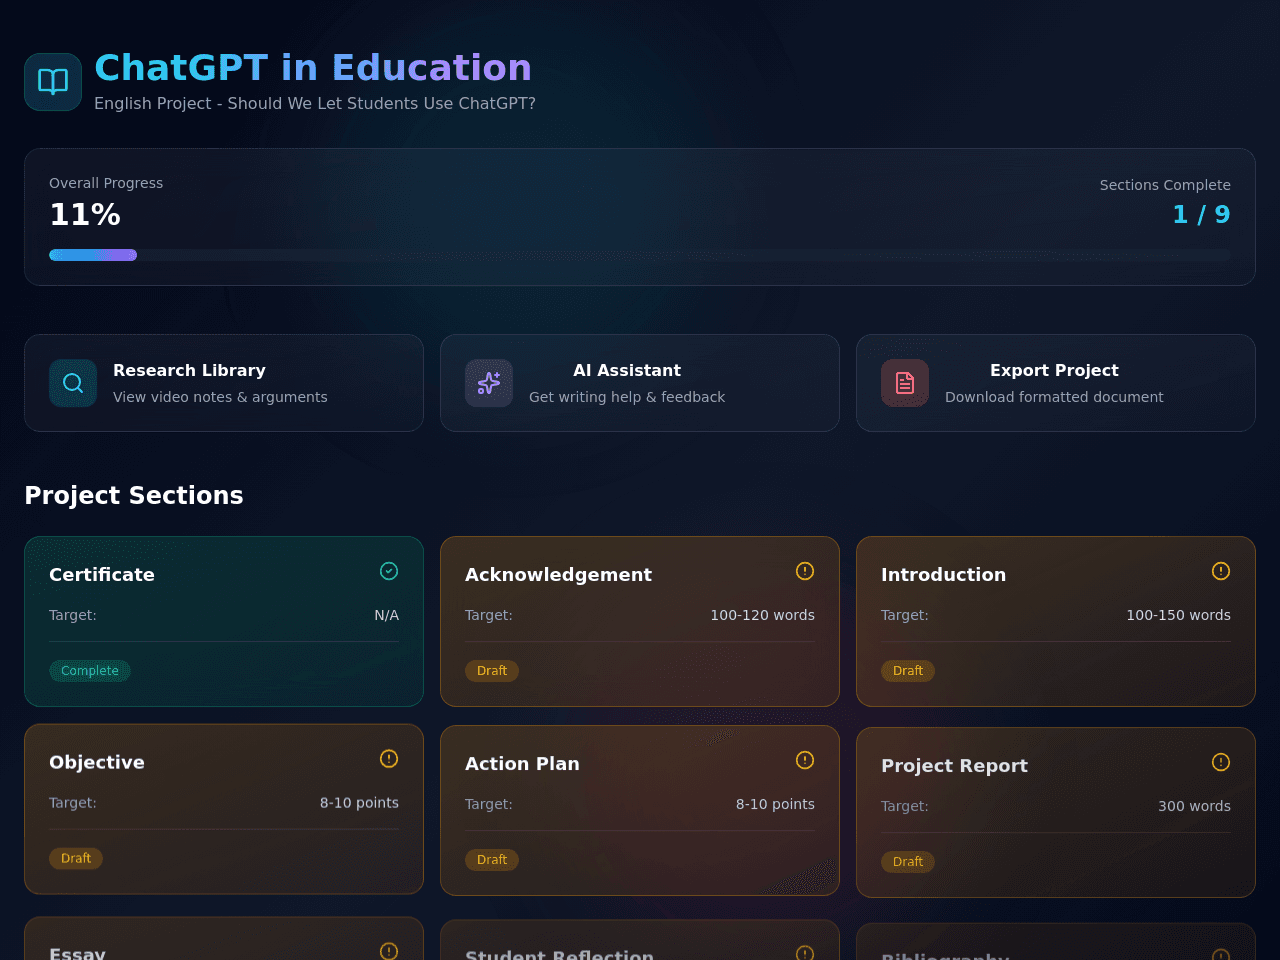Open the Research Library card
Image resolution: width=1280 pixels, height=960 pixels.
224,383
